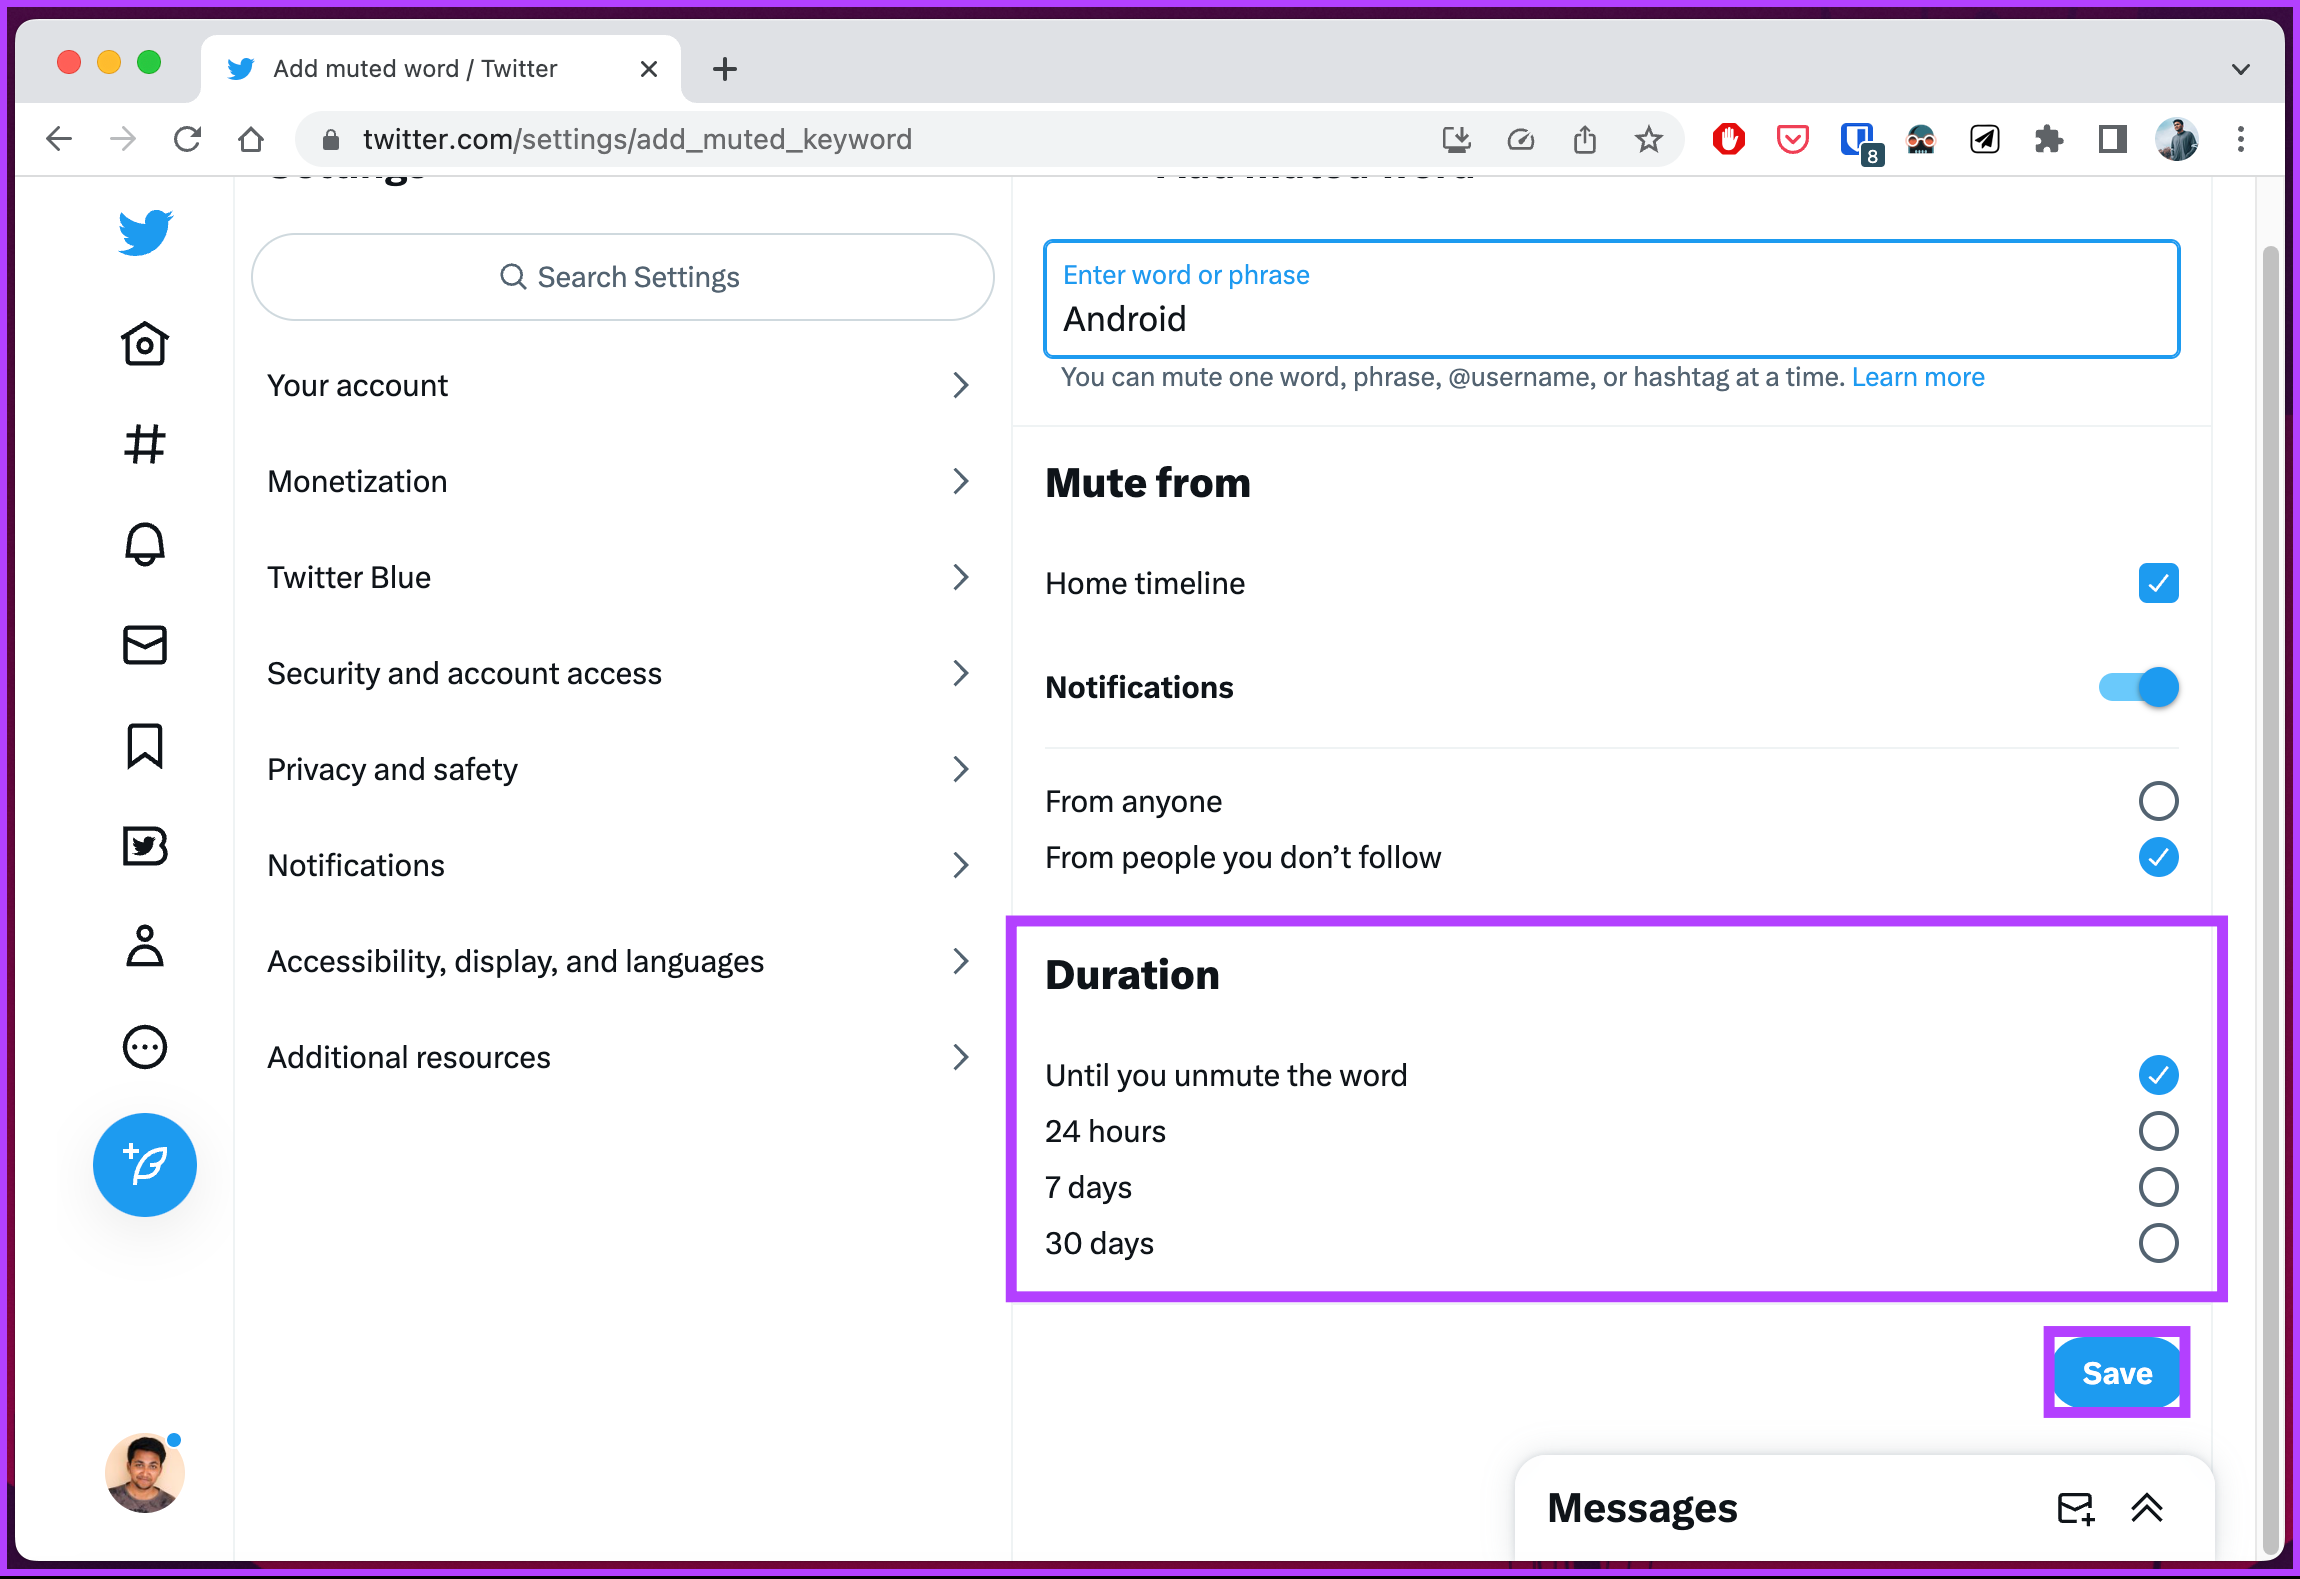Open Notifications settings chevron
This screenshot has height=1579, width=2300.
961,865
